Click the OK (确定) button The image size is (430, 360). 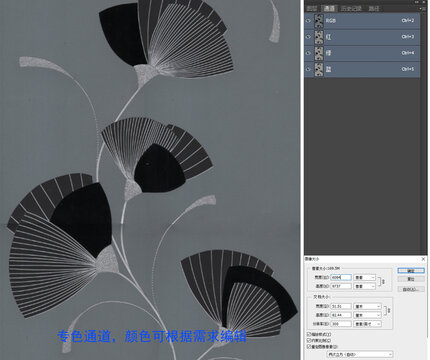point(411,271)
